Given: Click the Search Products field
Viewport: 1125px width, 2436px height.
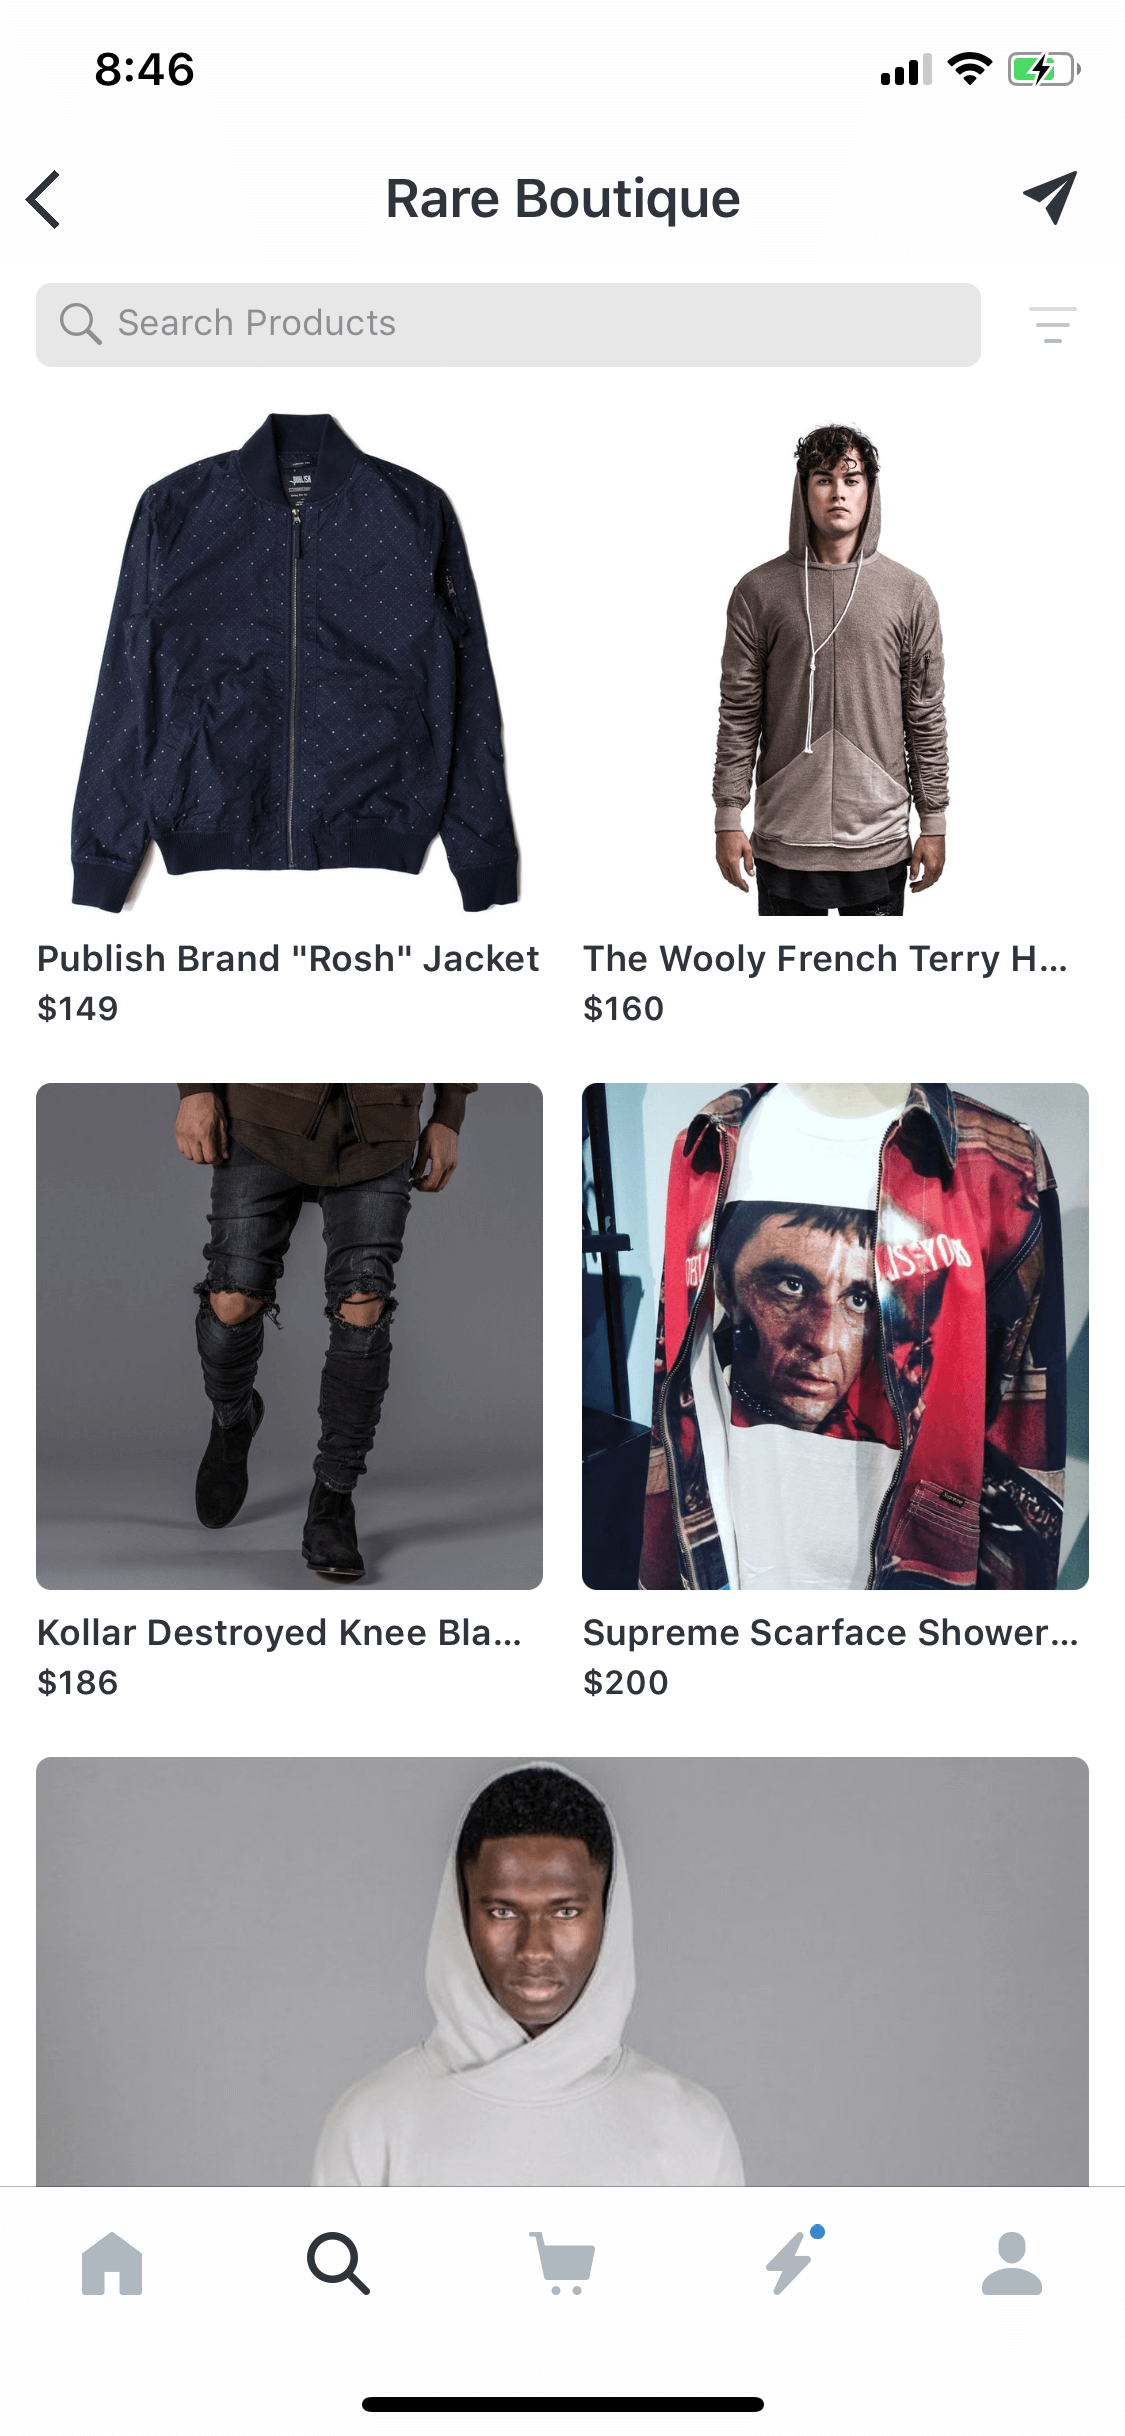Looking at the screenshot, I should click(x=508, y=324).
